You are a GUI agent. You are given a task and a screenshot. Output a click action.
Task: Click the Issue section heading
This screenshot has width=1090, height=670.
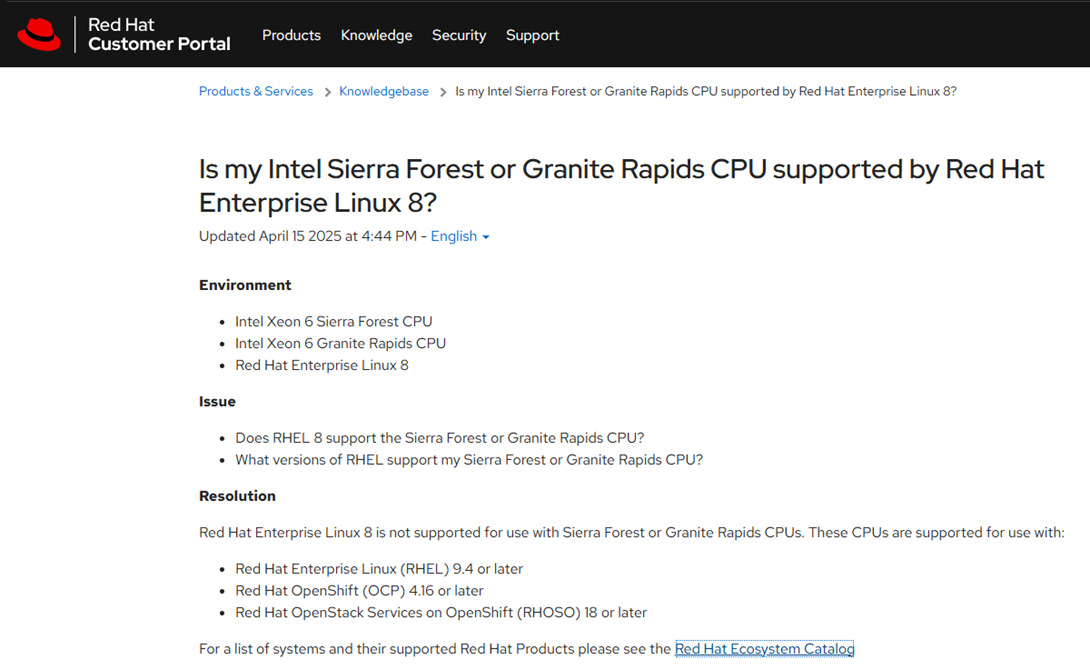tap(217, 401)
